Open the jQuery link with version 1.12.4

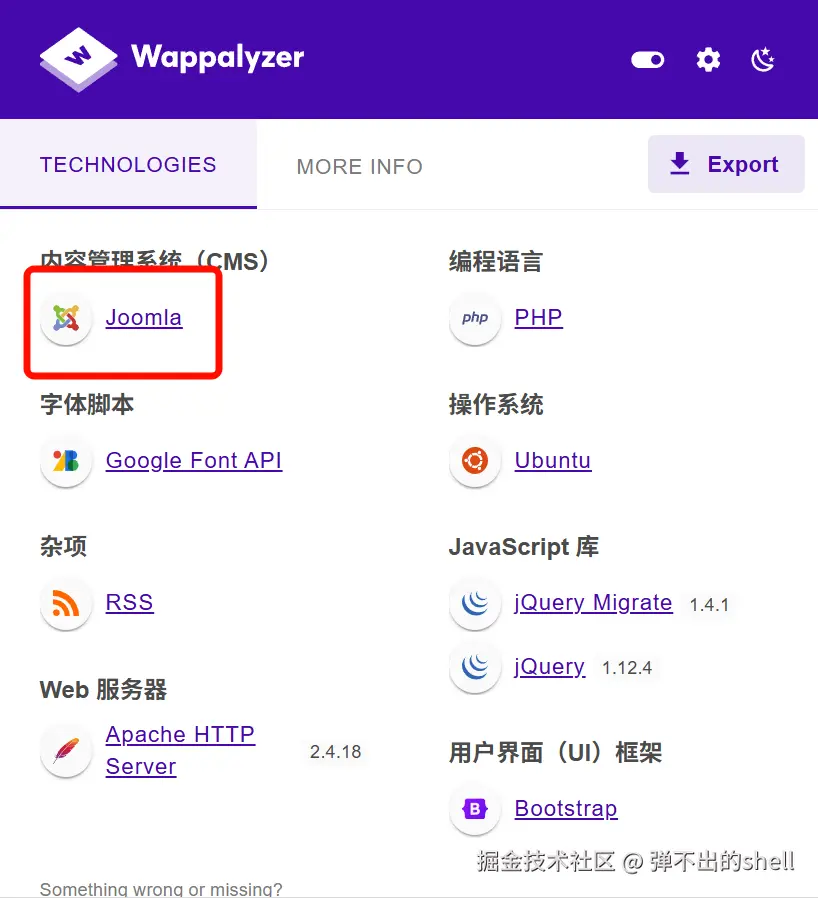click(x=549, y=667)
